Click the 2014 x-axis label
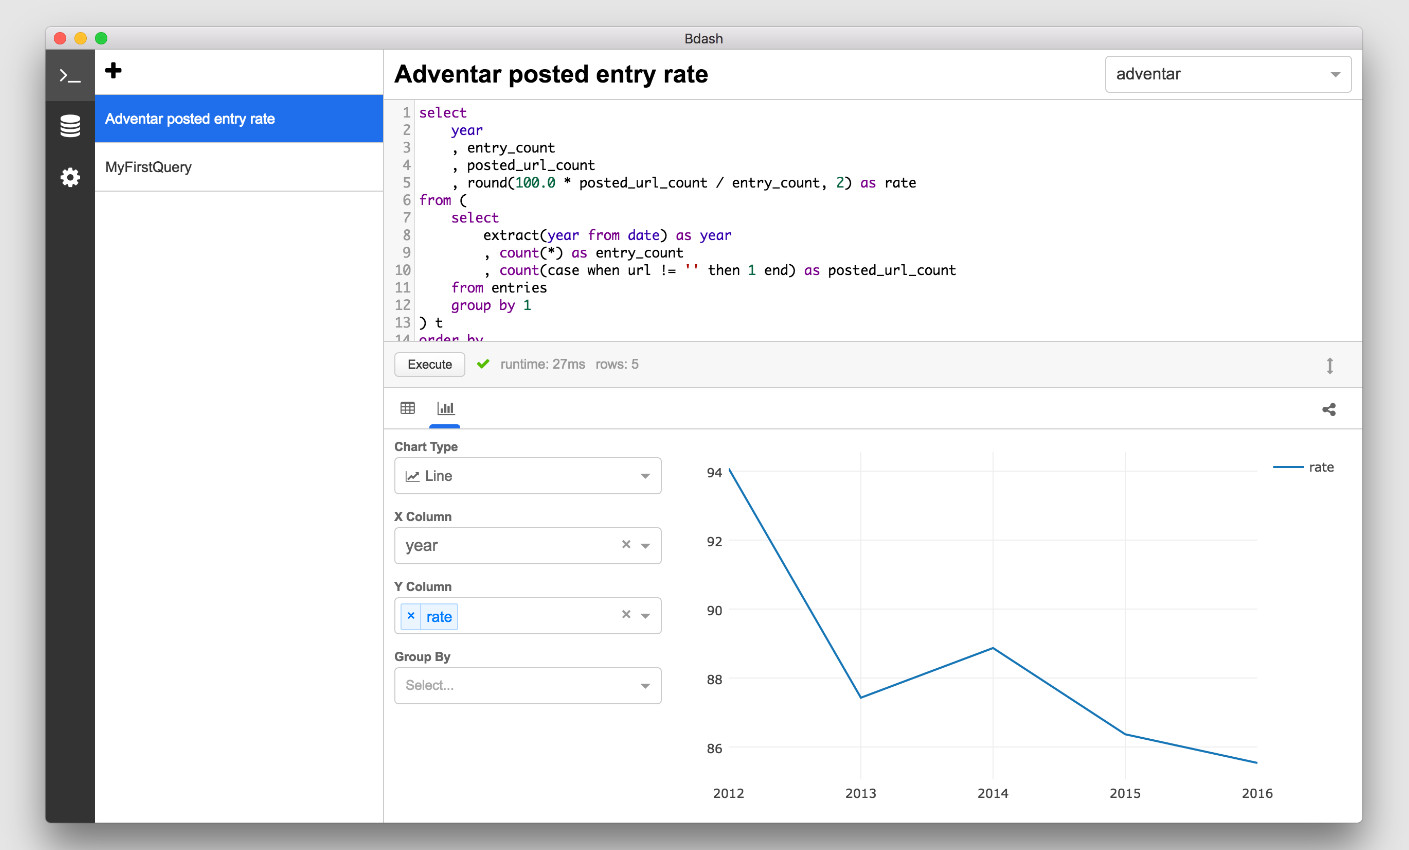The height and width of the screenshot is (850, 1409). click(x=993, y=793)
